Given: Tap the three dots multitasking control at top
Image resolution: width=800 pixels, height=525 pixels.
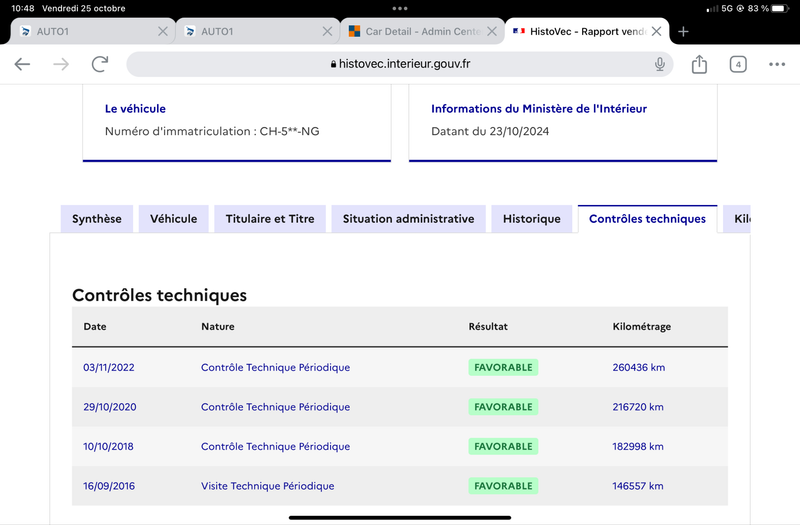Looking at the screenshot, I should coord(400,8).
